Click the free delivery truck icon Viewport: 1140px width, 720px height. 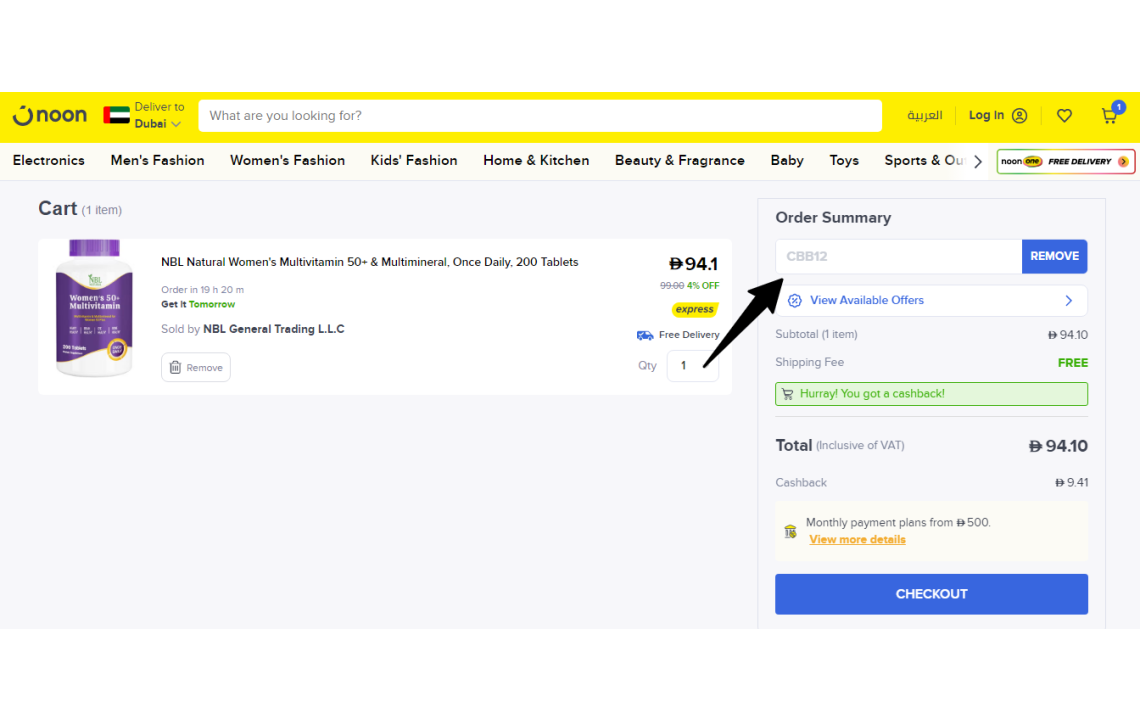click(x=645, y=335)
